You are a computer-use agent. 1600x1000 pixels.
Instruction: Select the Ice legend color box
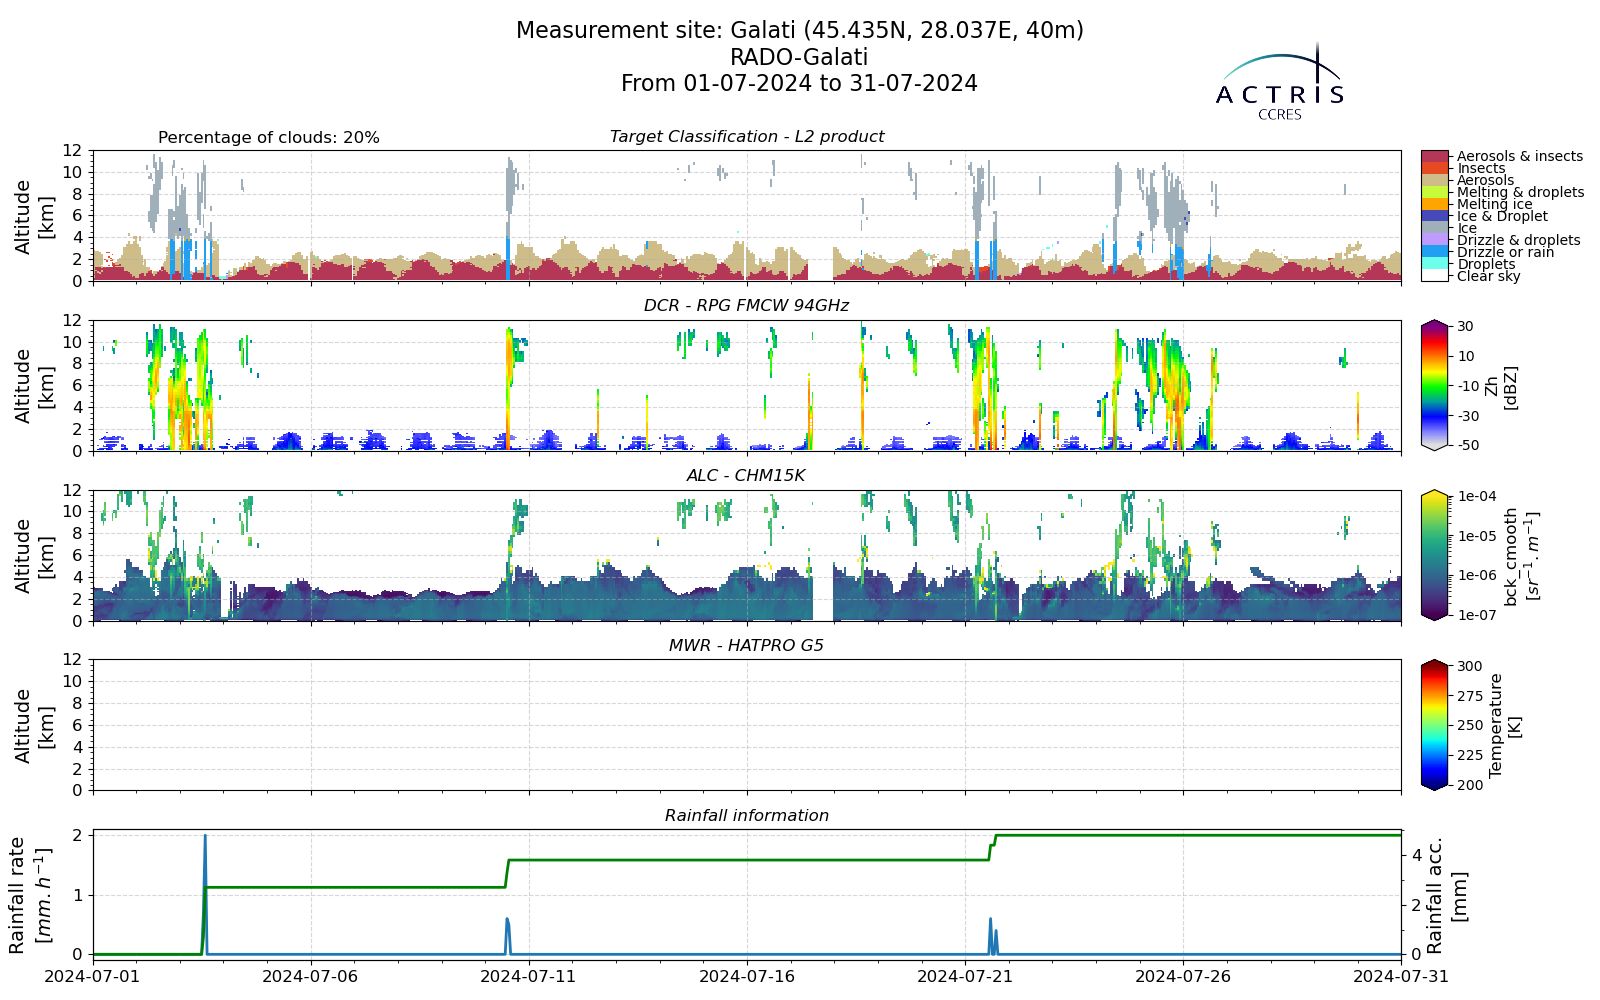[1435, 228]
